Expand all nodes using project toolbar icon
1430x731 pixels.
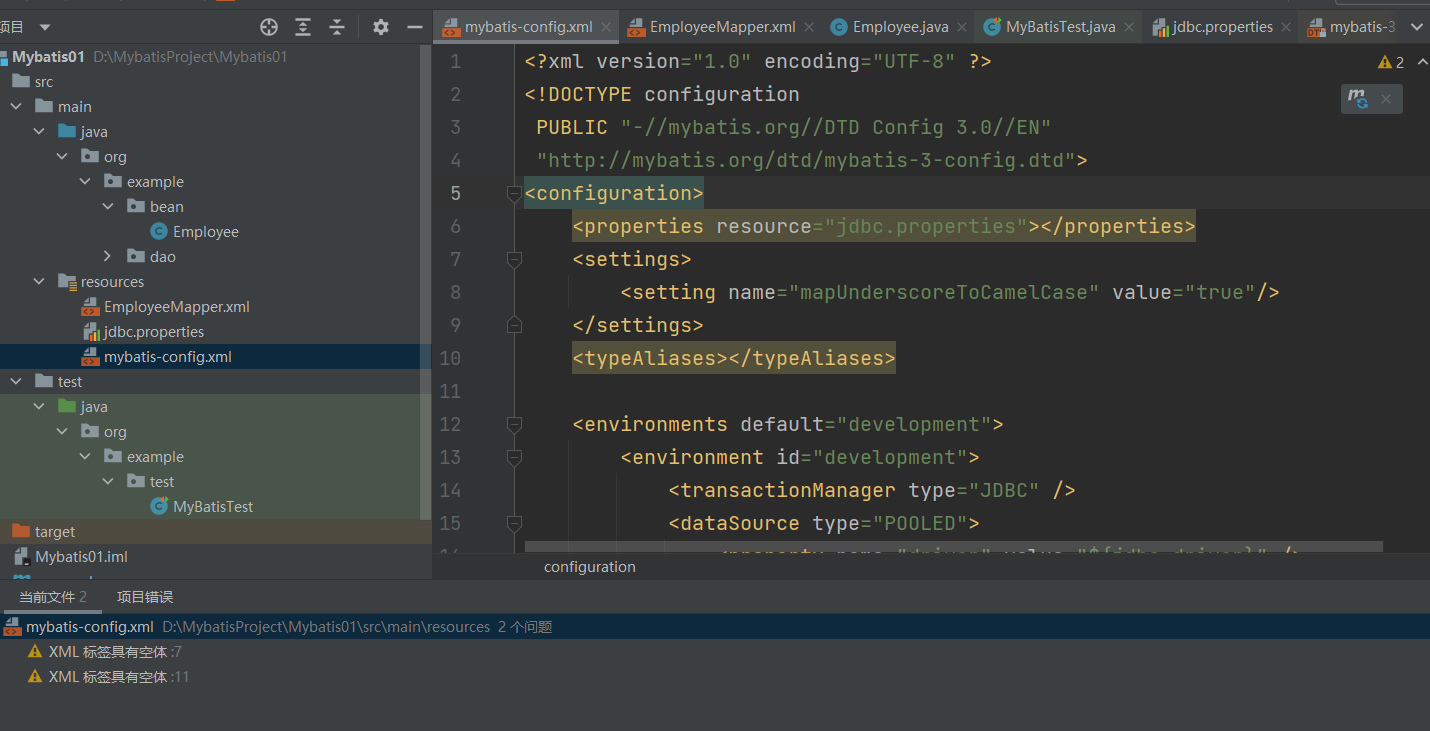point(303,26)
